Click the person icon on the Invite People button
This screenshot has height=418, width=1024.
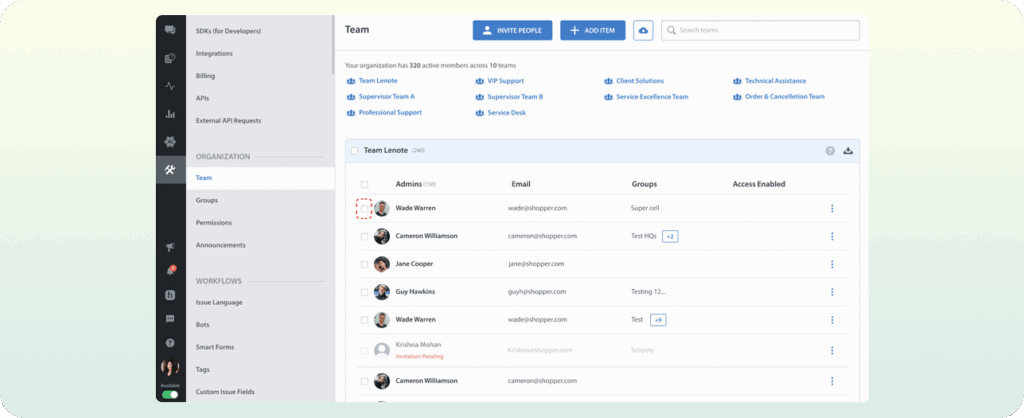point(487,30)
